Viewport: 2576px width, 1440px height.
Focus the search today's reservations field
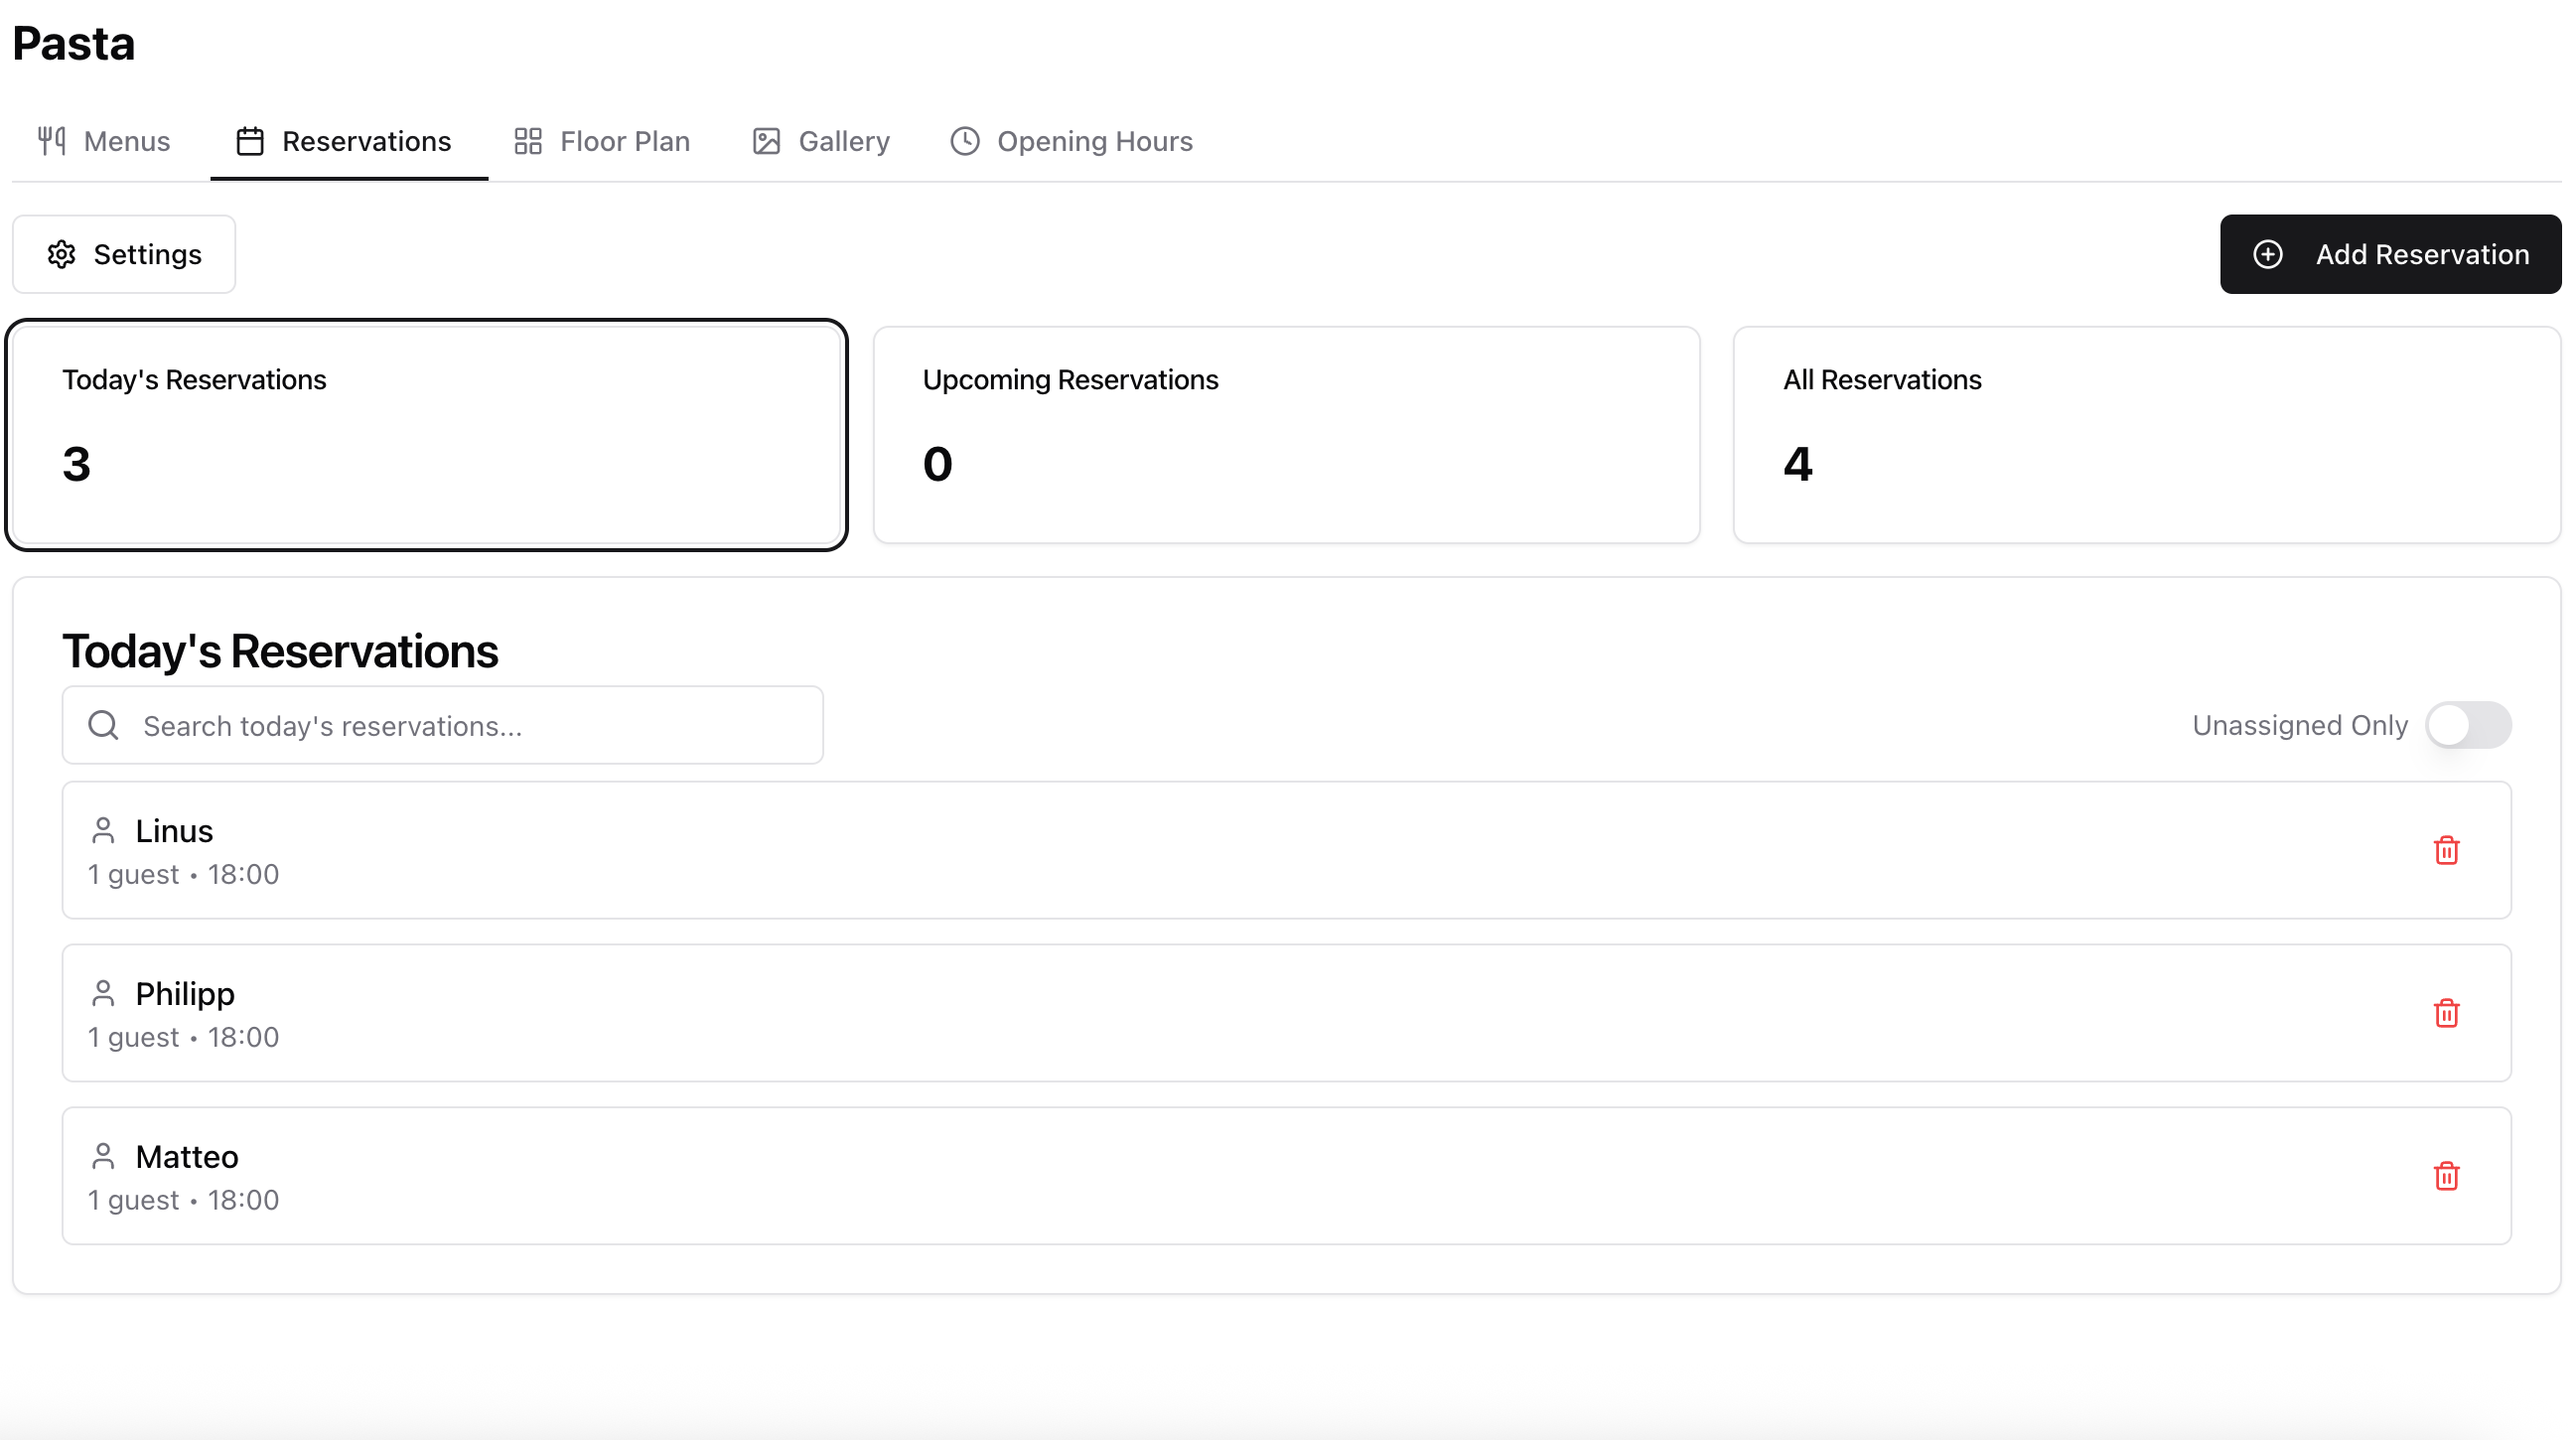click(443, 725)
